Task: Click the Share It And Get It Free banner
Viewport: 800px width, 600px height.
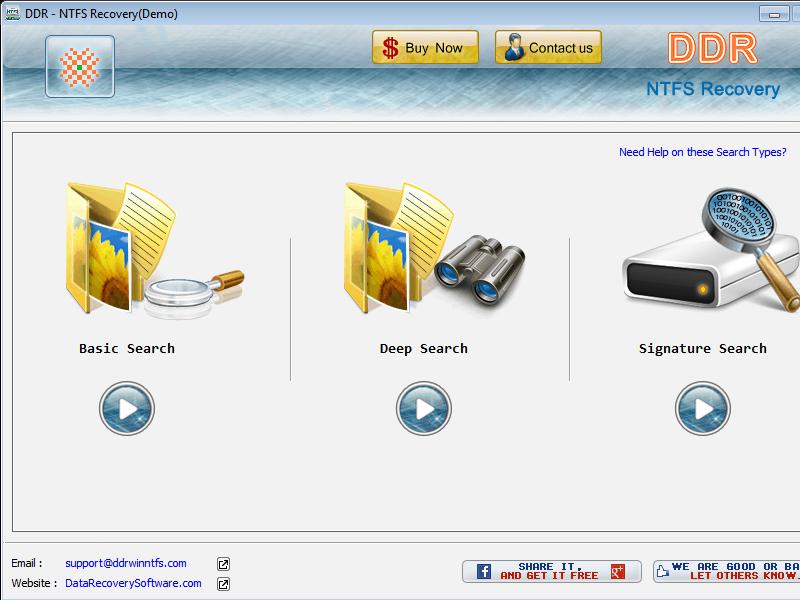Action: (552, 571)
